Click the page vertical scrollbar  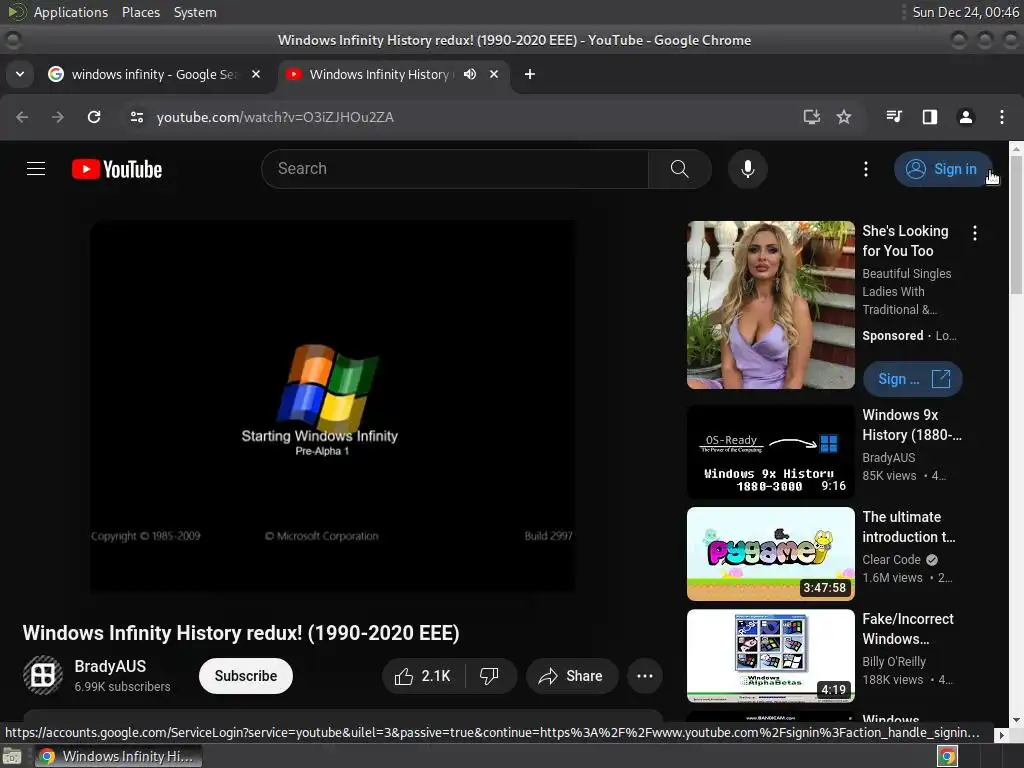pos(1016,225)
